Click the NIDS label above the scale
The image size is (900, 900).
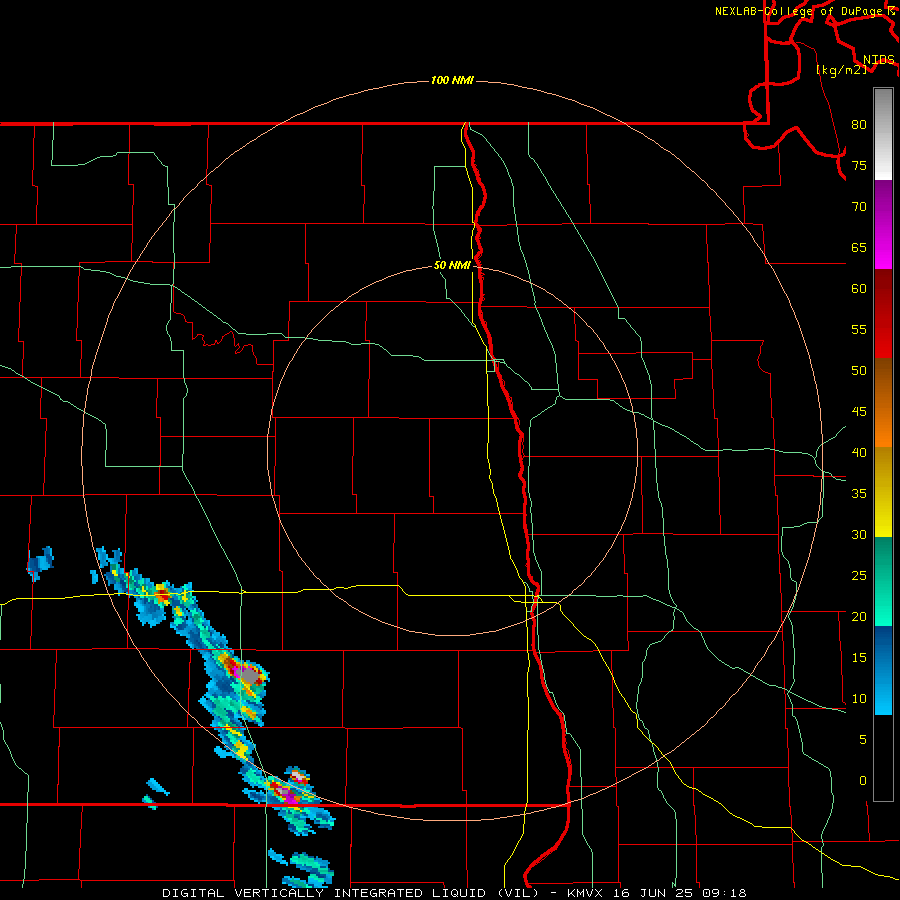pyautogui.click(x=878, y=59)
